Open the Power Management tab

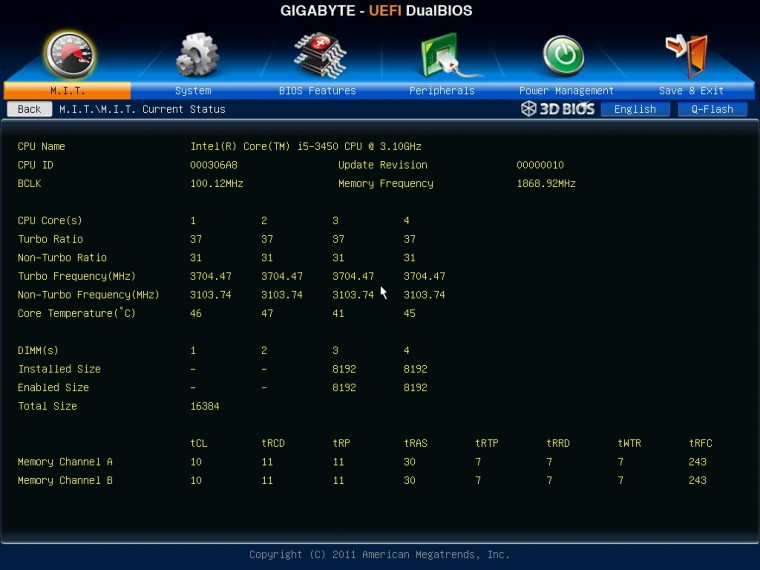click(x=566, y=91)
